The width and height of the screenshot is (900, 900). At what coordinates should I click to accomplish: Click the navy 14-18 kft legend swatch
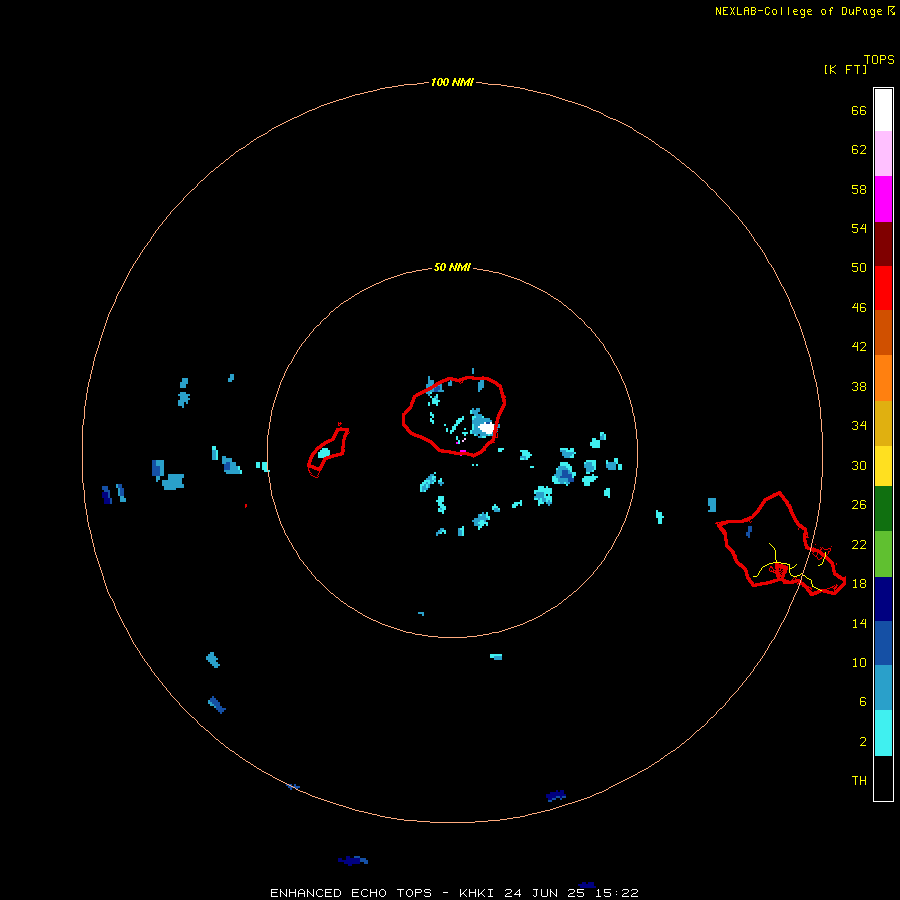pyautogui.click(x=883, y=599)
